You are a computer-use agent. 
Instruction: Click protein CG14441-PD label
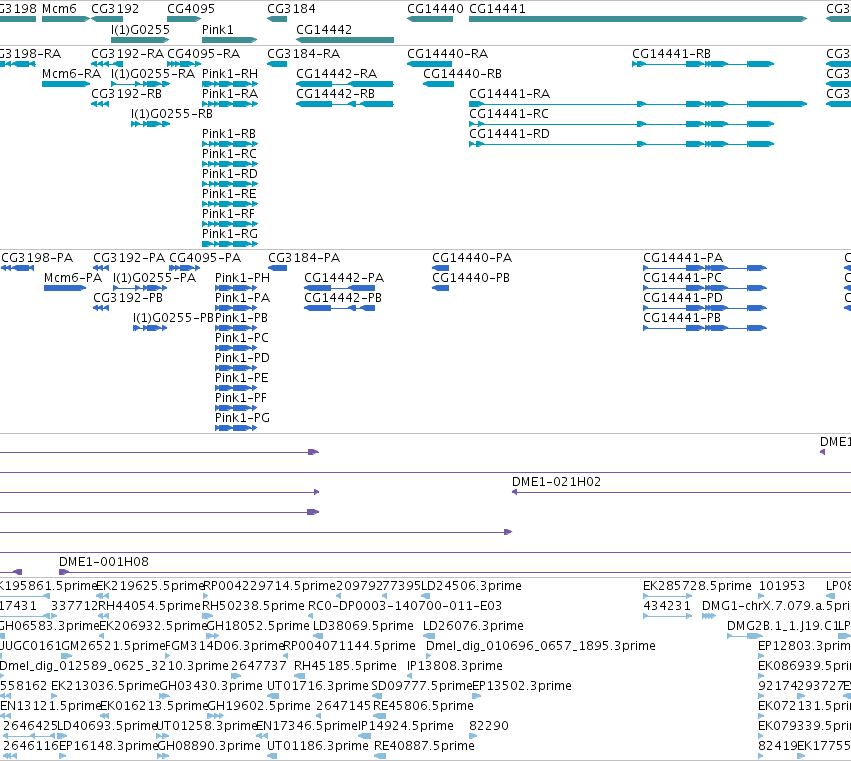(683, 298)
